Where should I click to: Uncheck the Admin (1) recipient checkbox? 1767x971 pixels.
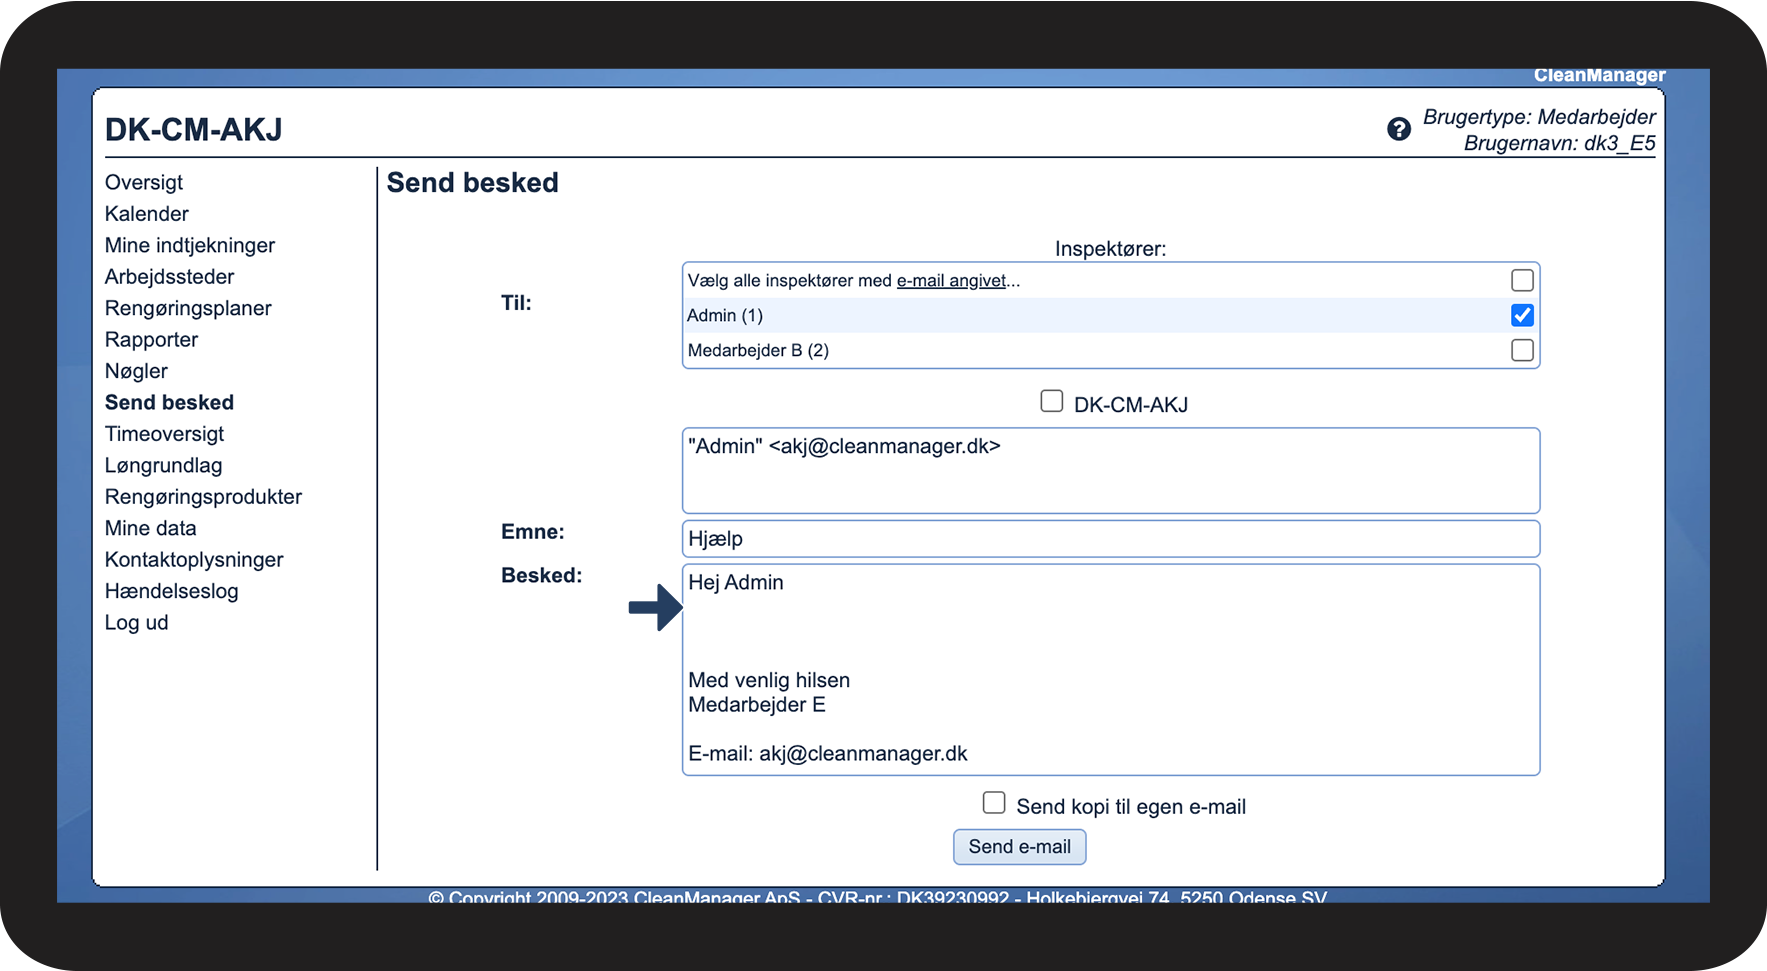coord(1522,315)
